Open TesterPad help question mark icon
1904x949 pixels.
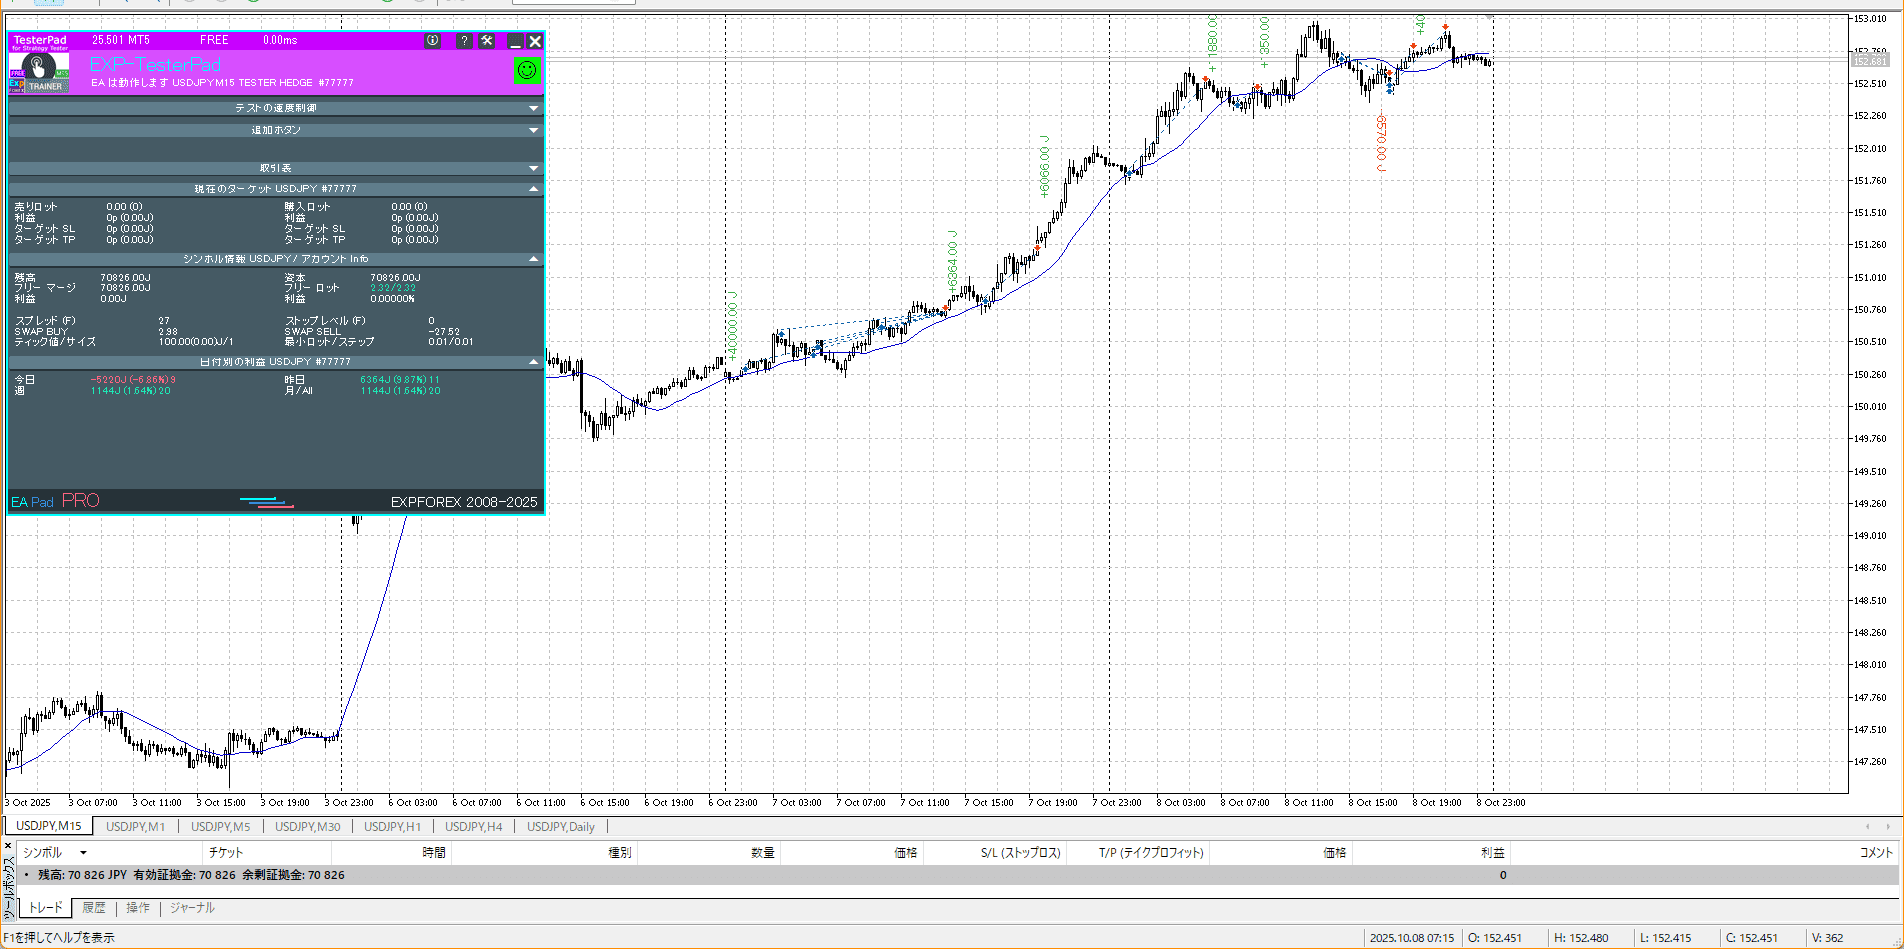tap(464, 41)
